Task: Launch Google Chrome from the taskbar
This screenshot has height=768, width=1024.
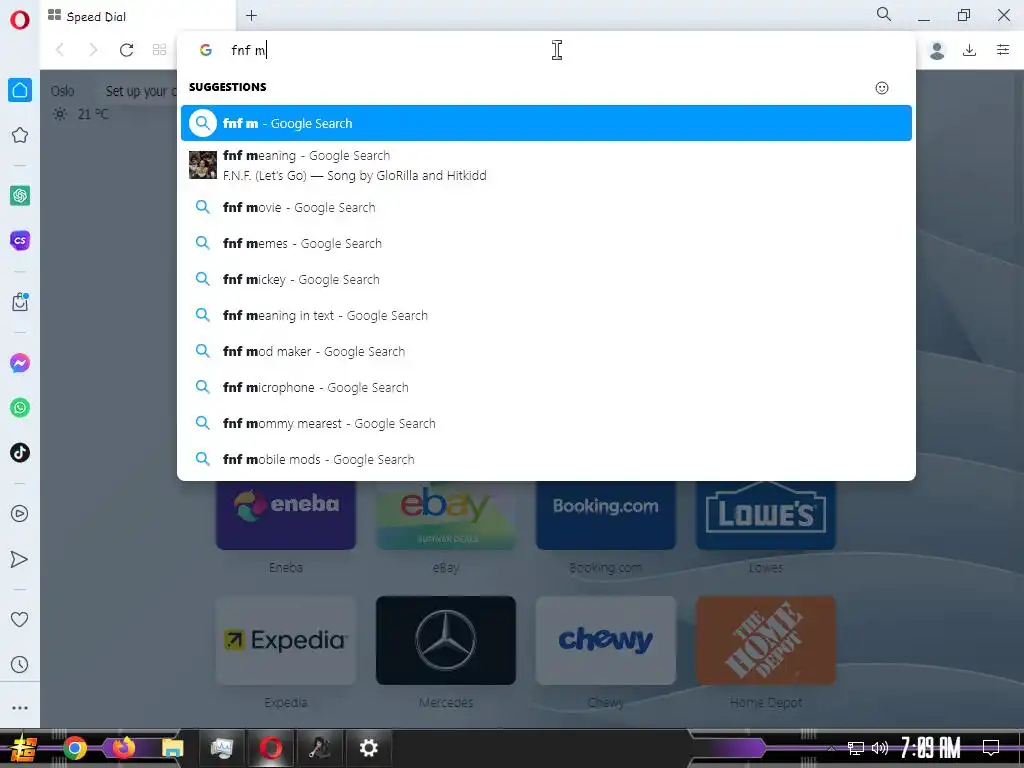Action: click(74, 748)
